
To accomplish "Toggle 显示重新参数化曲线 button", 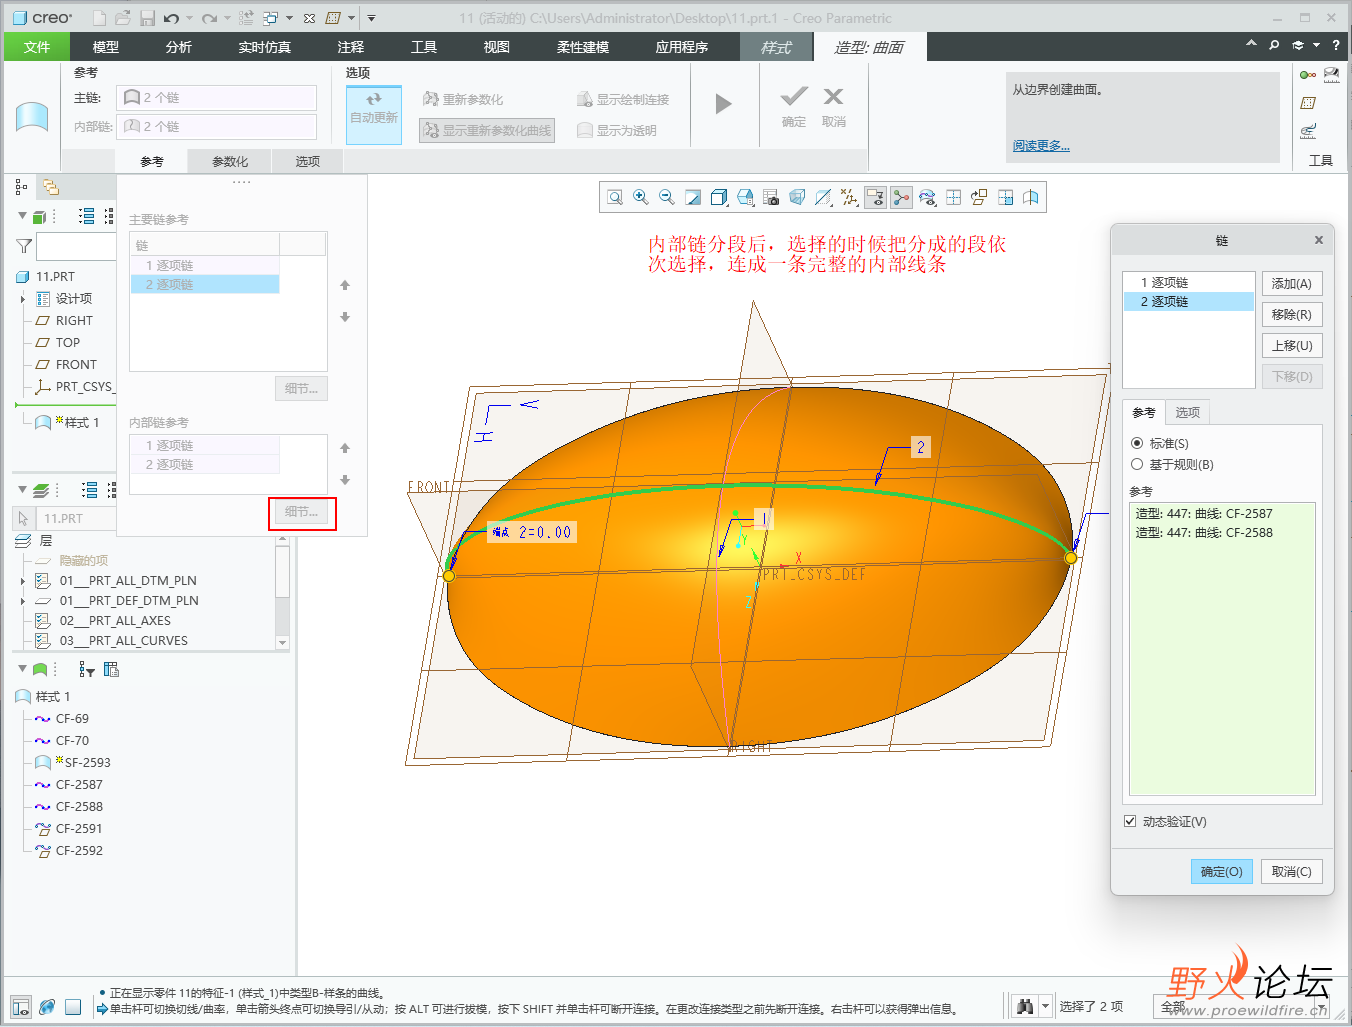I will 487,130.
